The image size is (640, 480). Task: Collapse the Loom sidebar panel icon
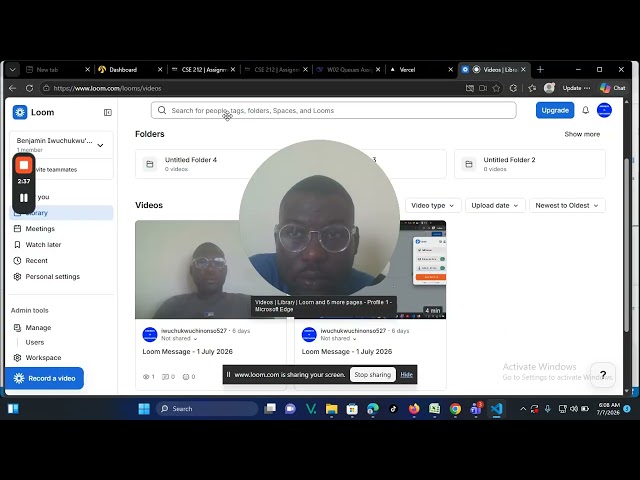(x=108, y=112)
